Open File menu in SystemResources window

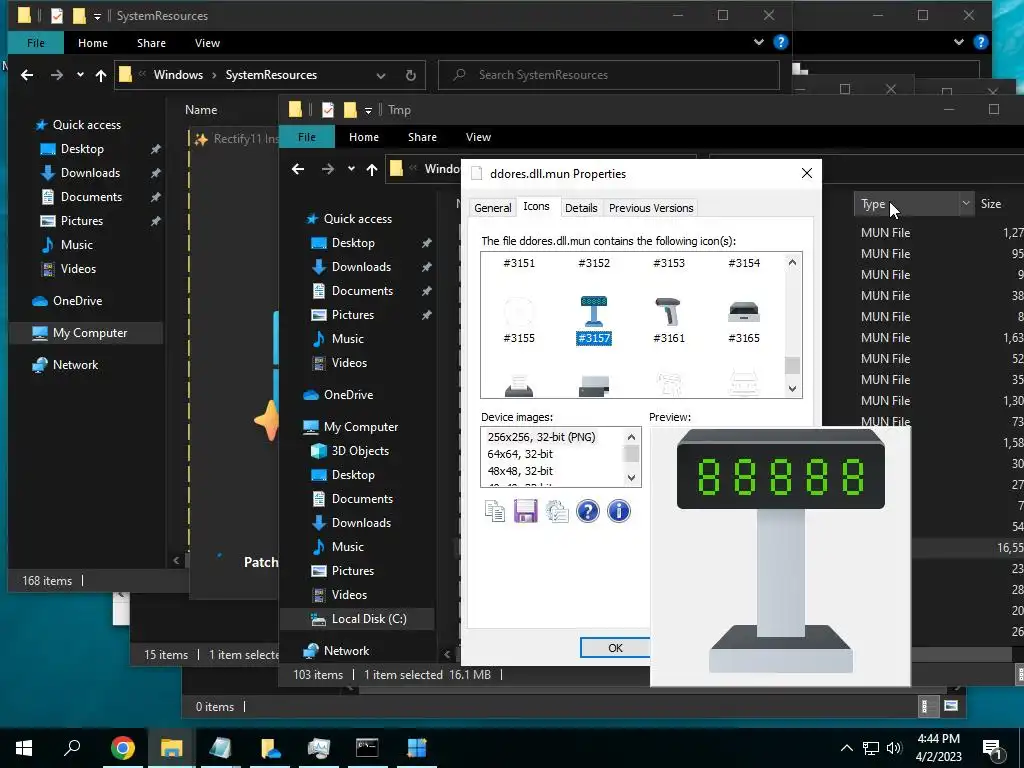(36, 42)
